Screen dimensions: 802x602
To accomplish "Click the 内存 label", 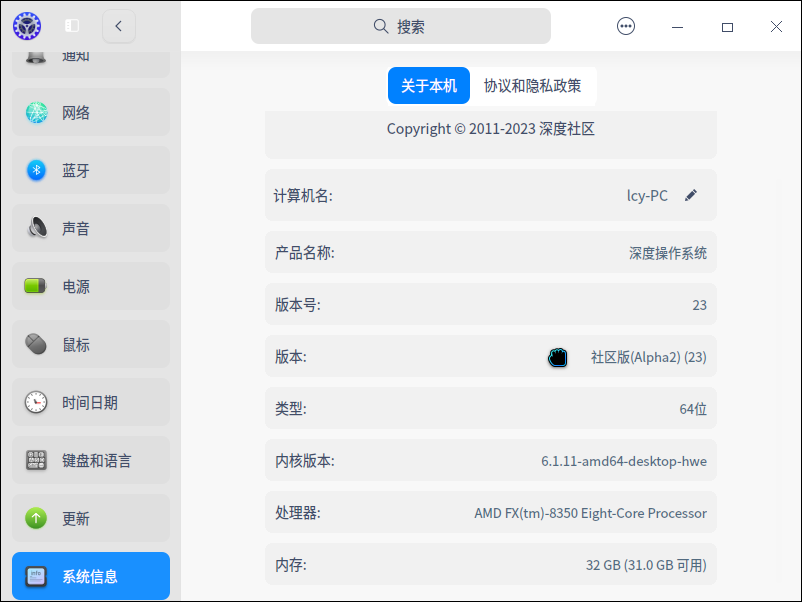I will point(291,565).
